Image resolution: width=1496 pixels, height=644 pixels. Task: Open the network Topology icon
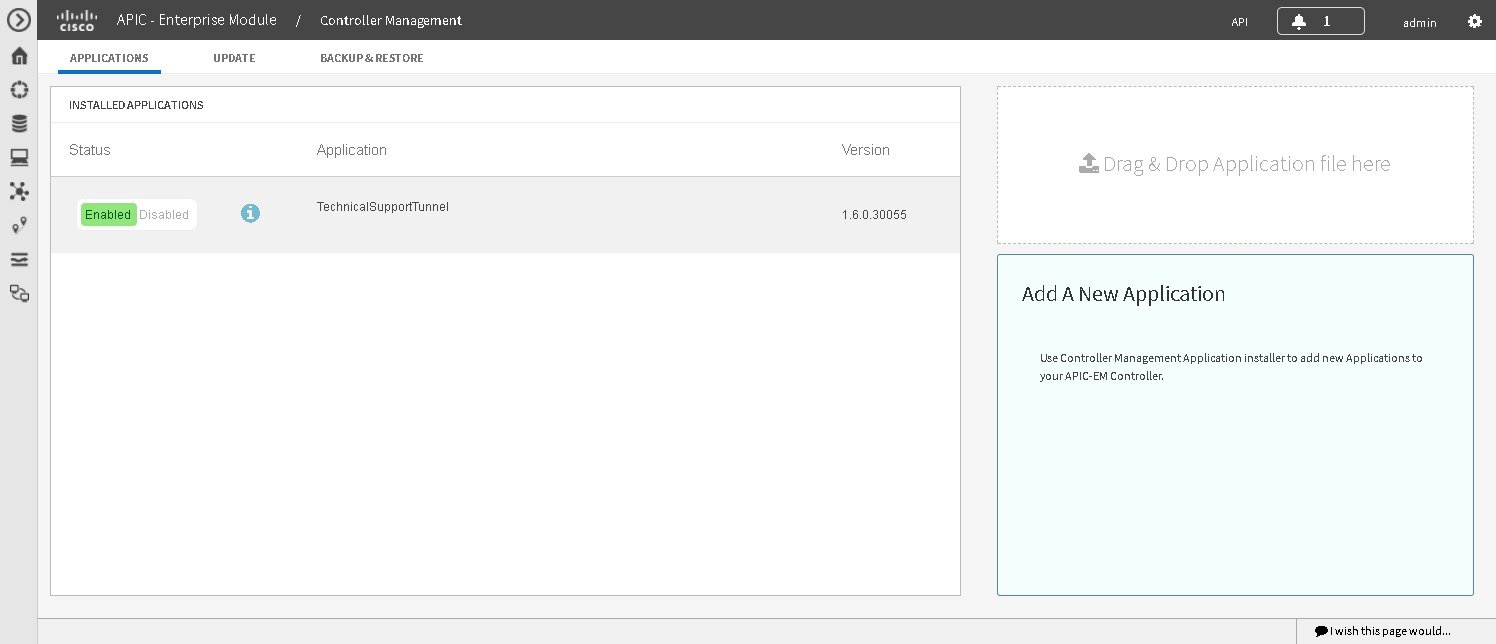18,191
